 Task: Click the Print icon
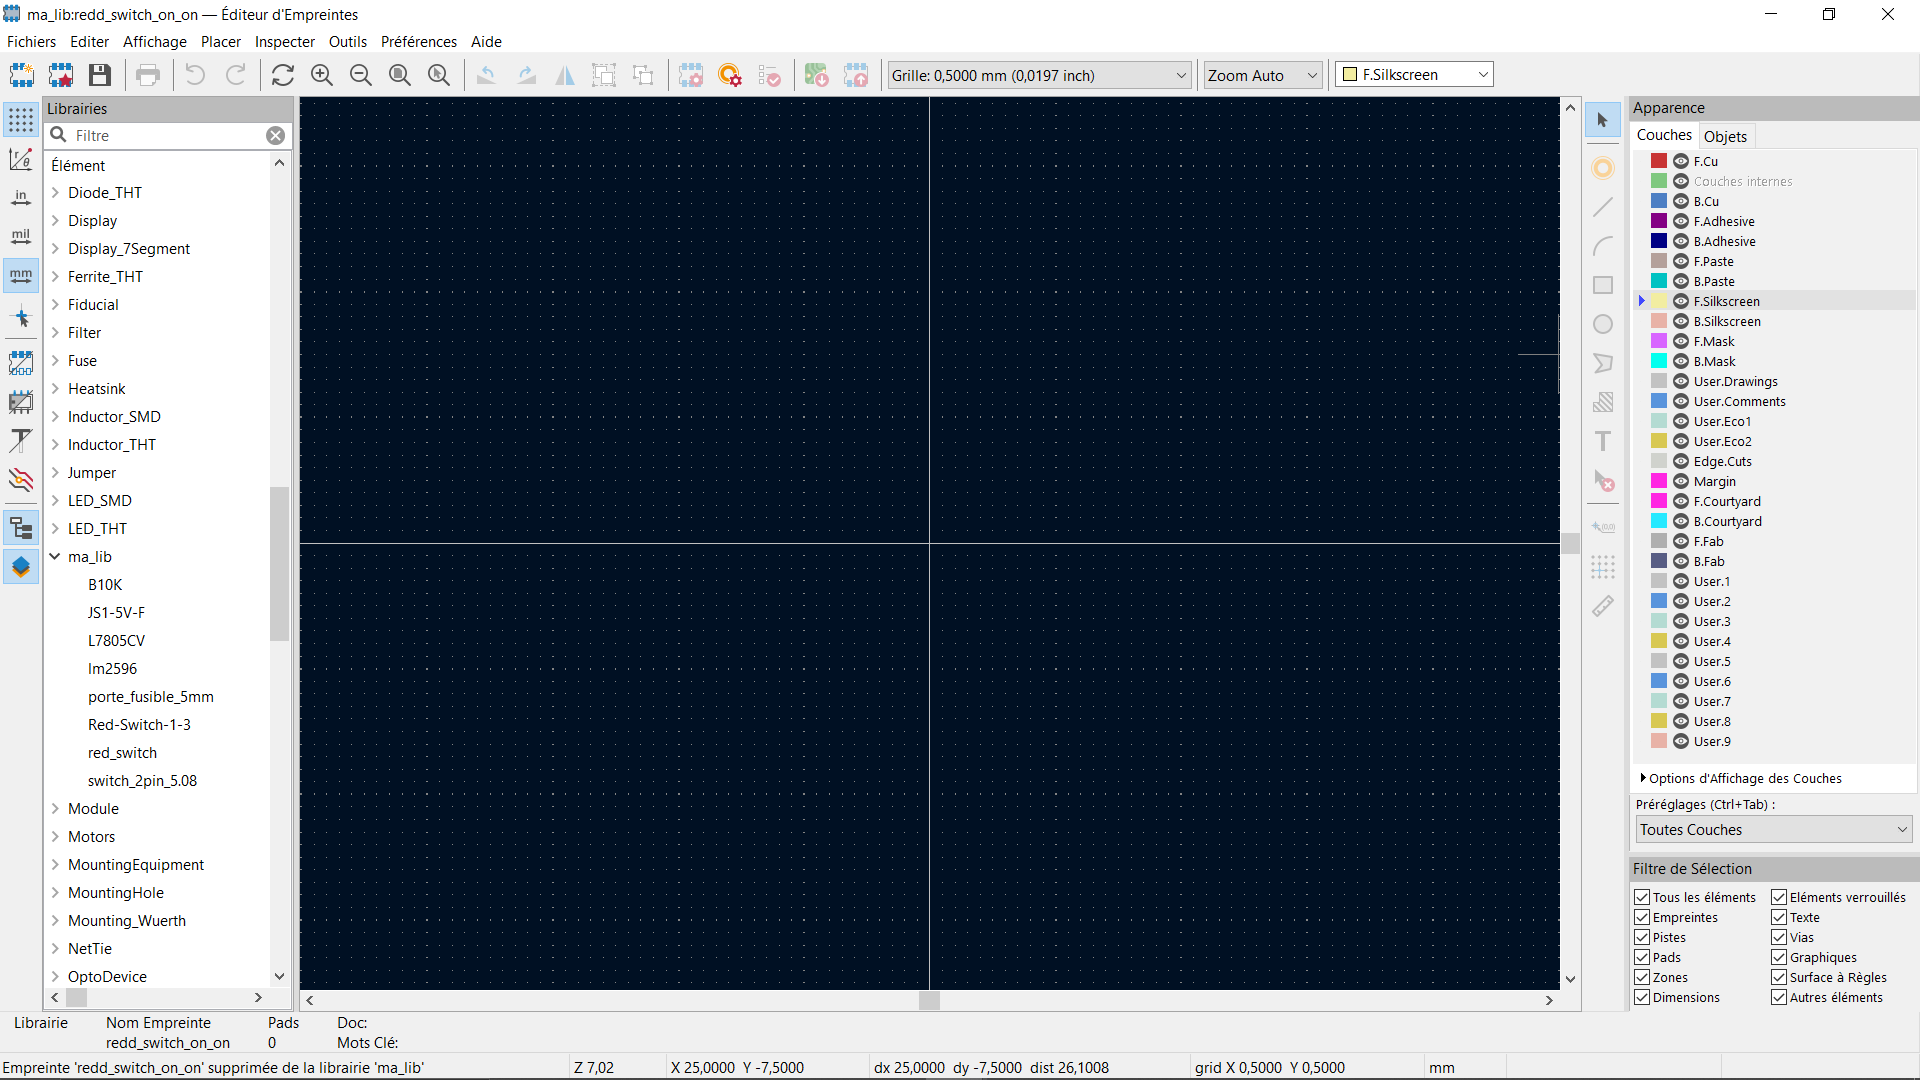pyautogui.click(x=148, y=75)
